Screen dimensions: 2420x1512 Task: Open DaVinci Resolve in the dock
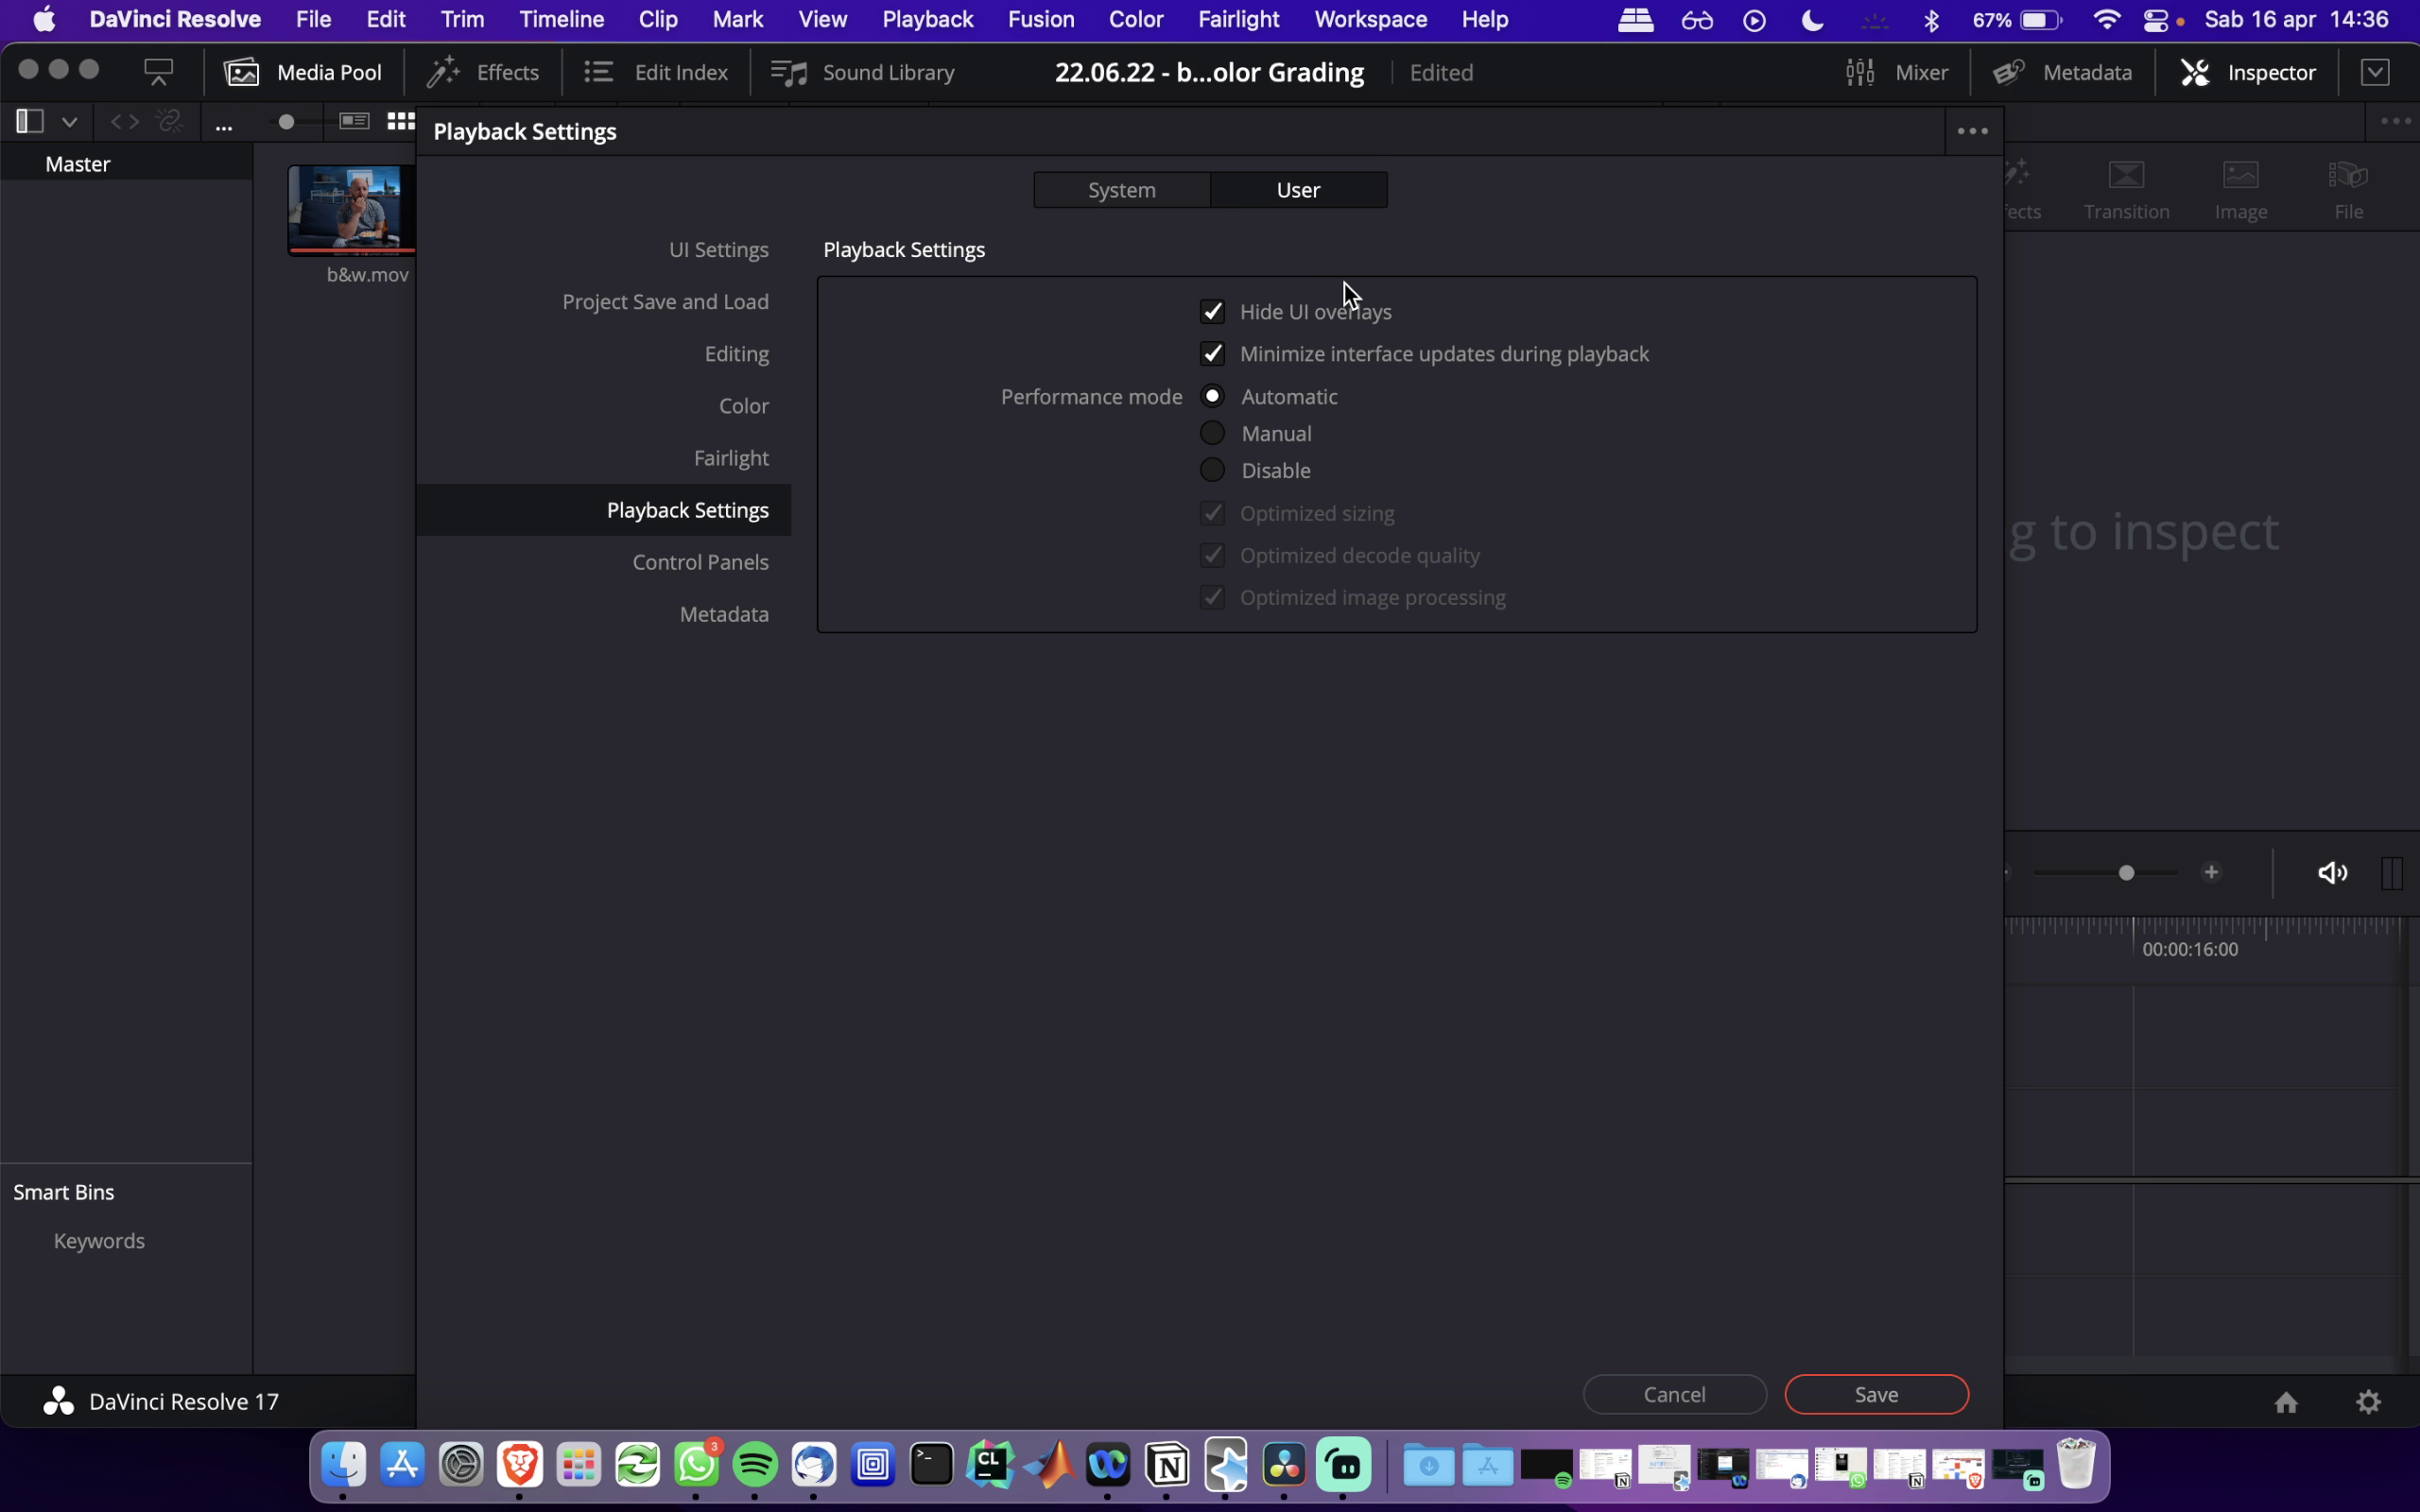click(1285, 1466)
